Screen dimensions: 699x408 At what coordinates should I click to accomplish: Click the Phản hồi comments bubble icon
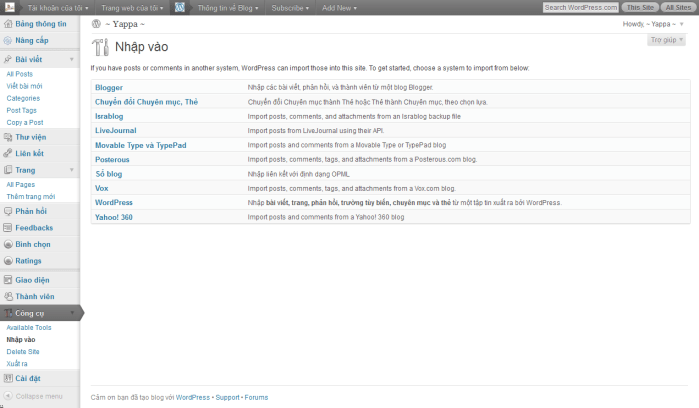pos(8,211)
